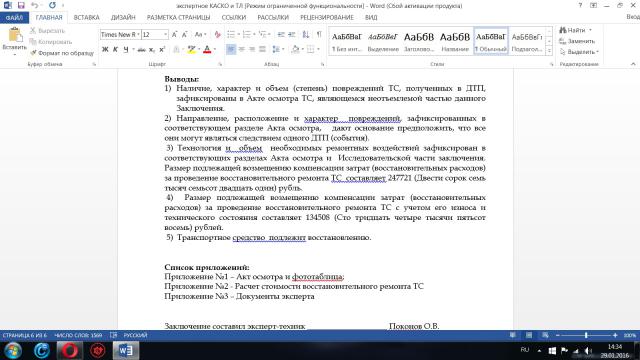Save the document with the floppy icon
This screenshot has height=360, width=640.
point(21,6)
